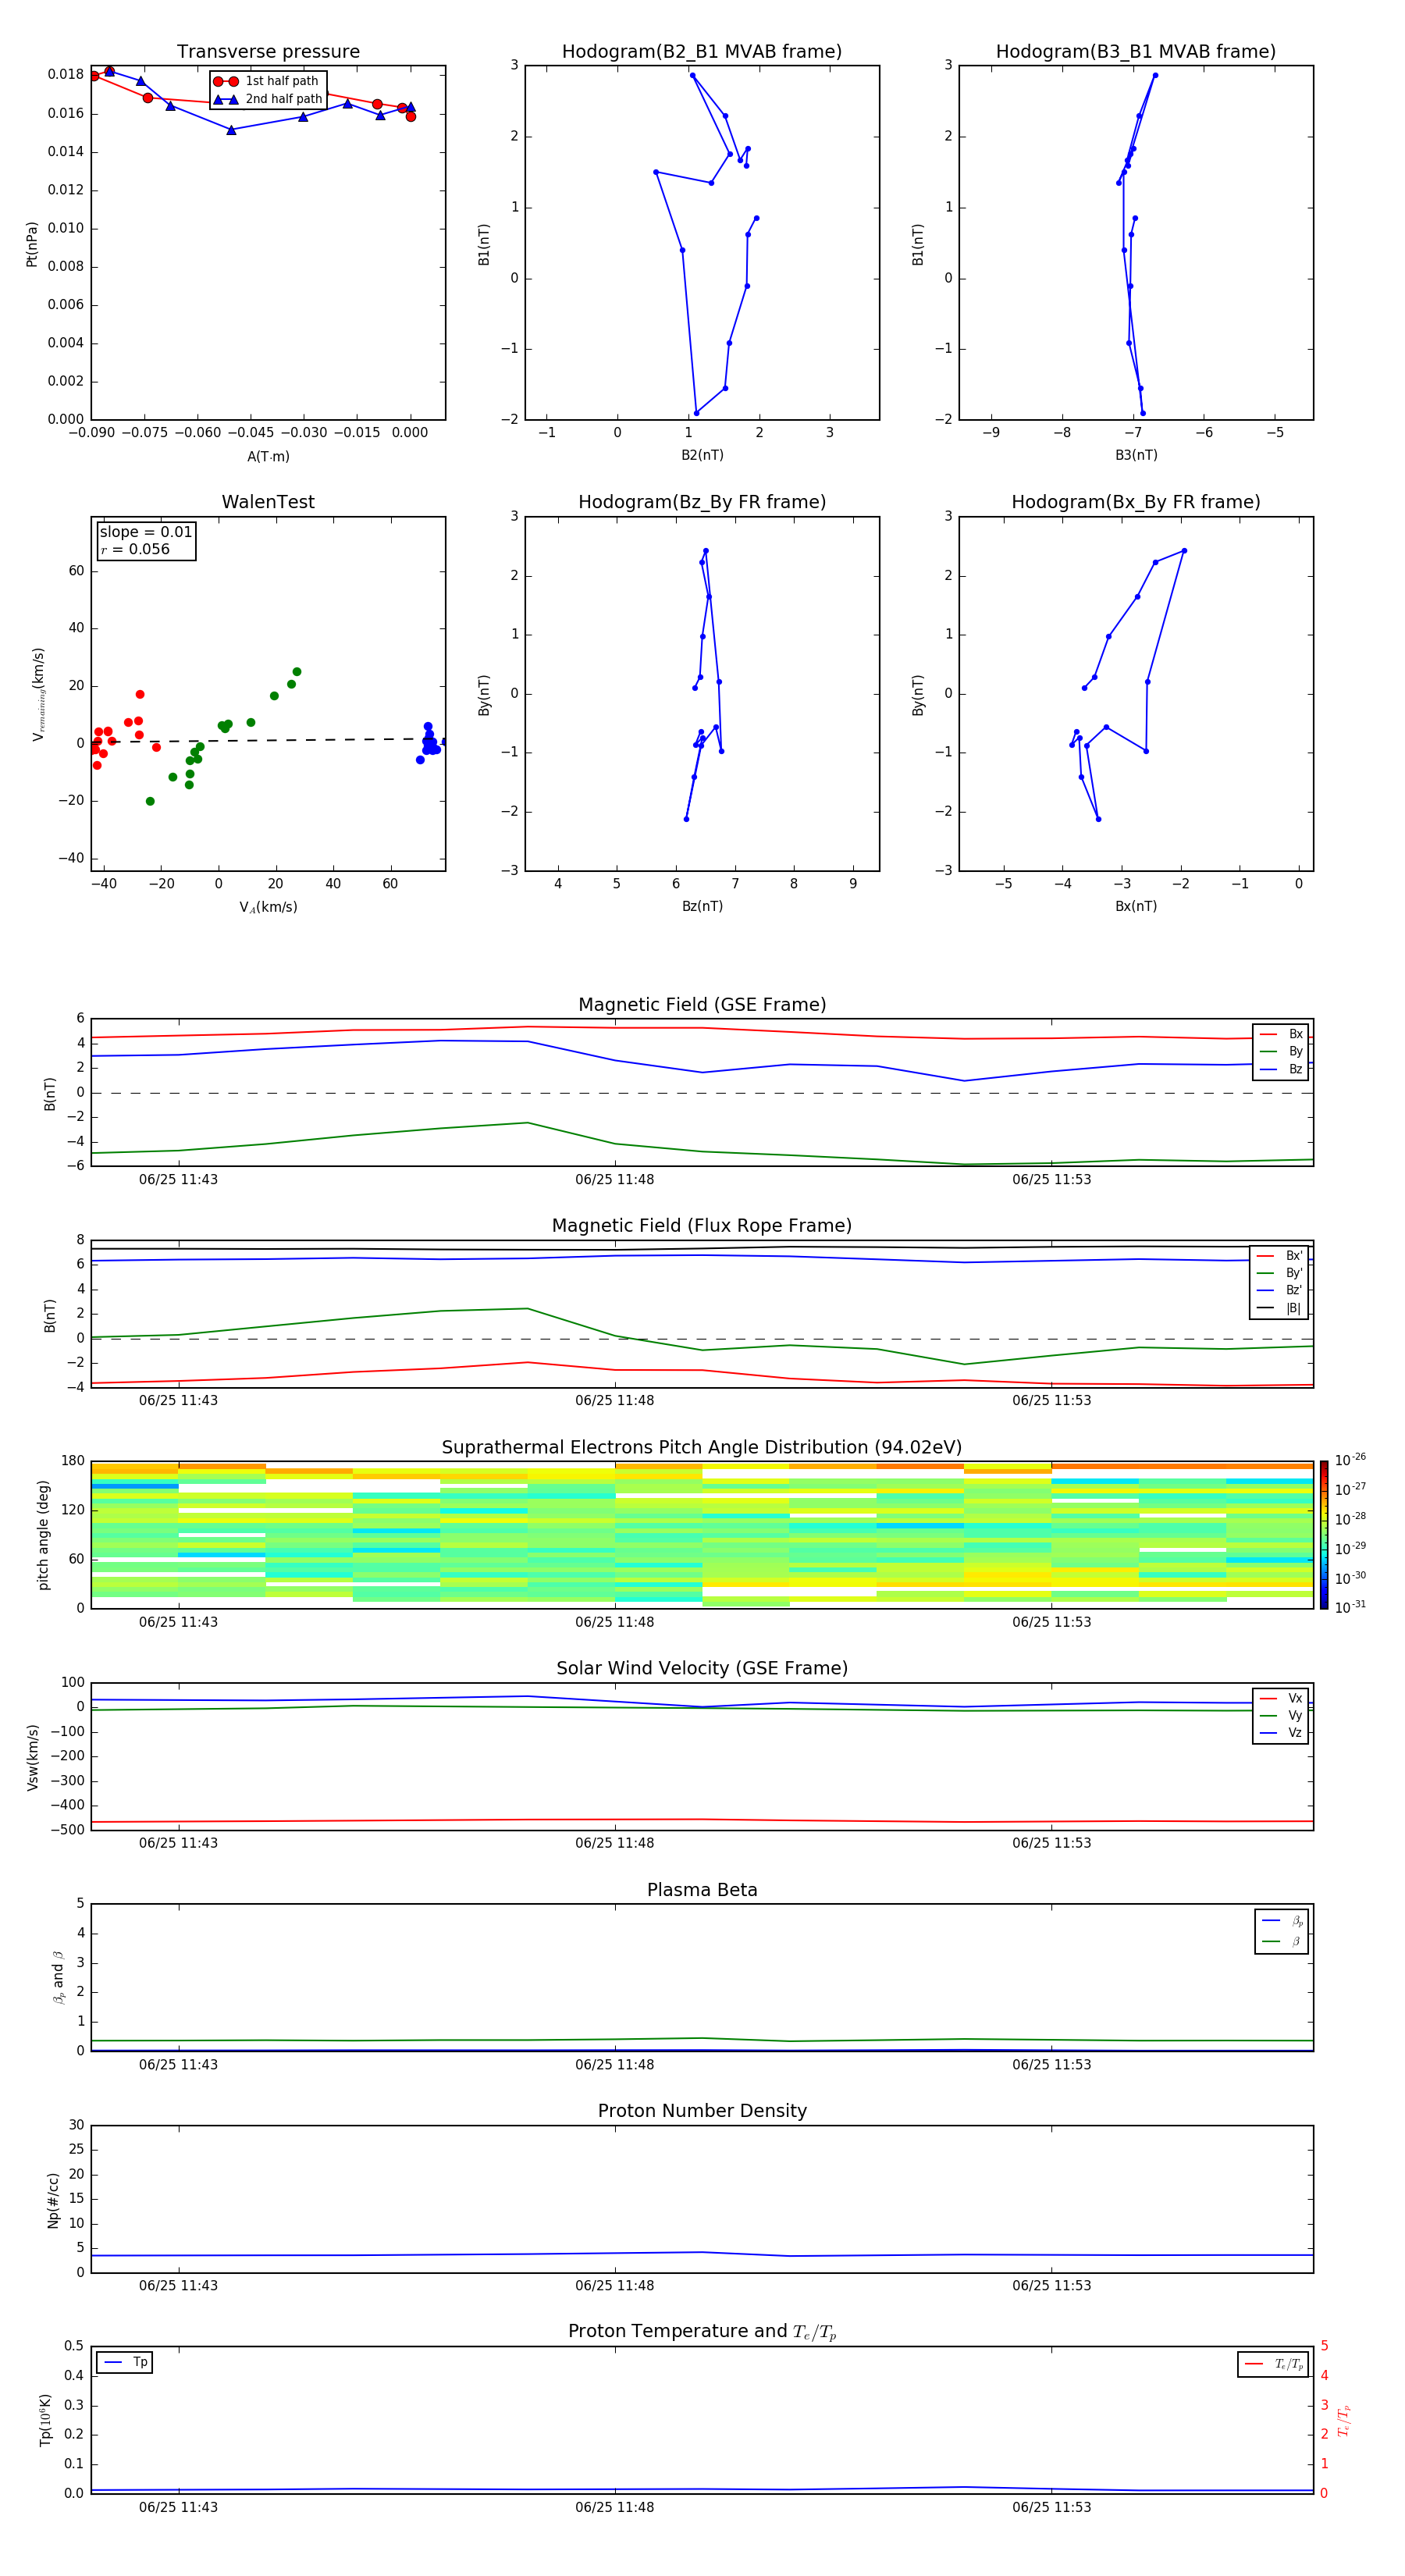Click the pitch angle colorbar
Image resolution: width=1405 pixels, height=2576 pixels.
point(1324,1535)
